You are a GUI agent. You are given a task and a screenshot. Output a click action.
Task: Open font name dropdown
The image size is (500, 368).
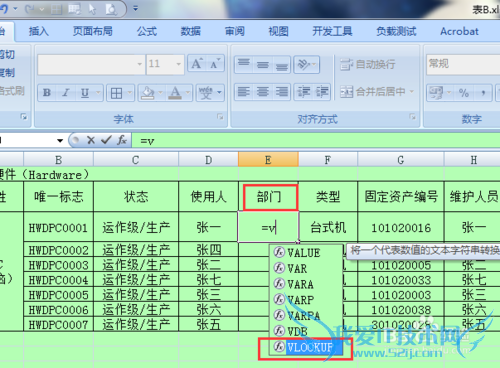click(140, 64)
